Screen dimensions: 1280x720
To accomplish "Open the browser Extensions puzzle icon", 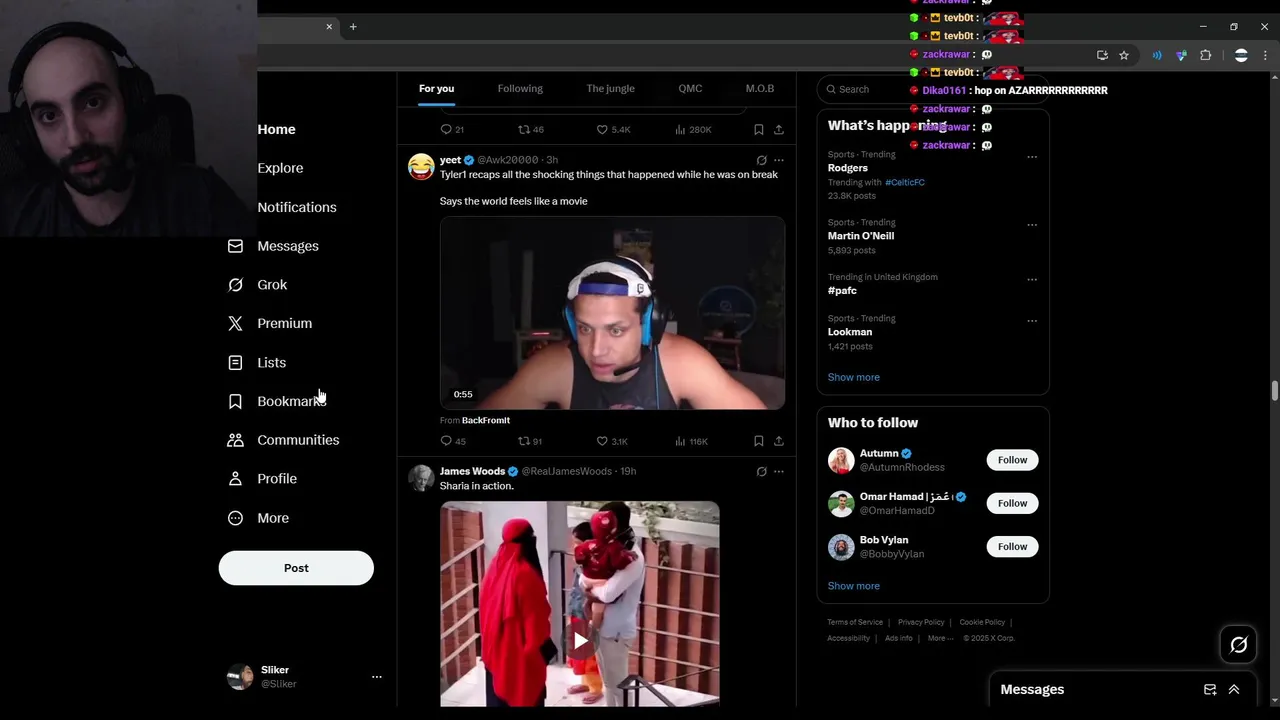I will [1205, 56].
